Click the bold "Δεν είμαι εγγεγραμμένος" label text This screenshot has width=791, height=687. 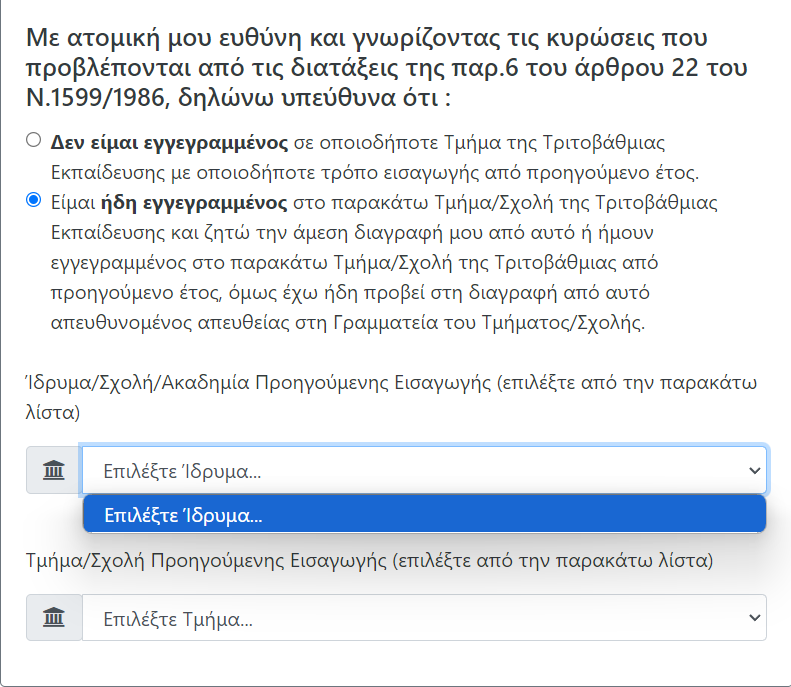(x=169, y=141)
